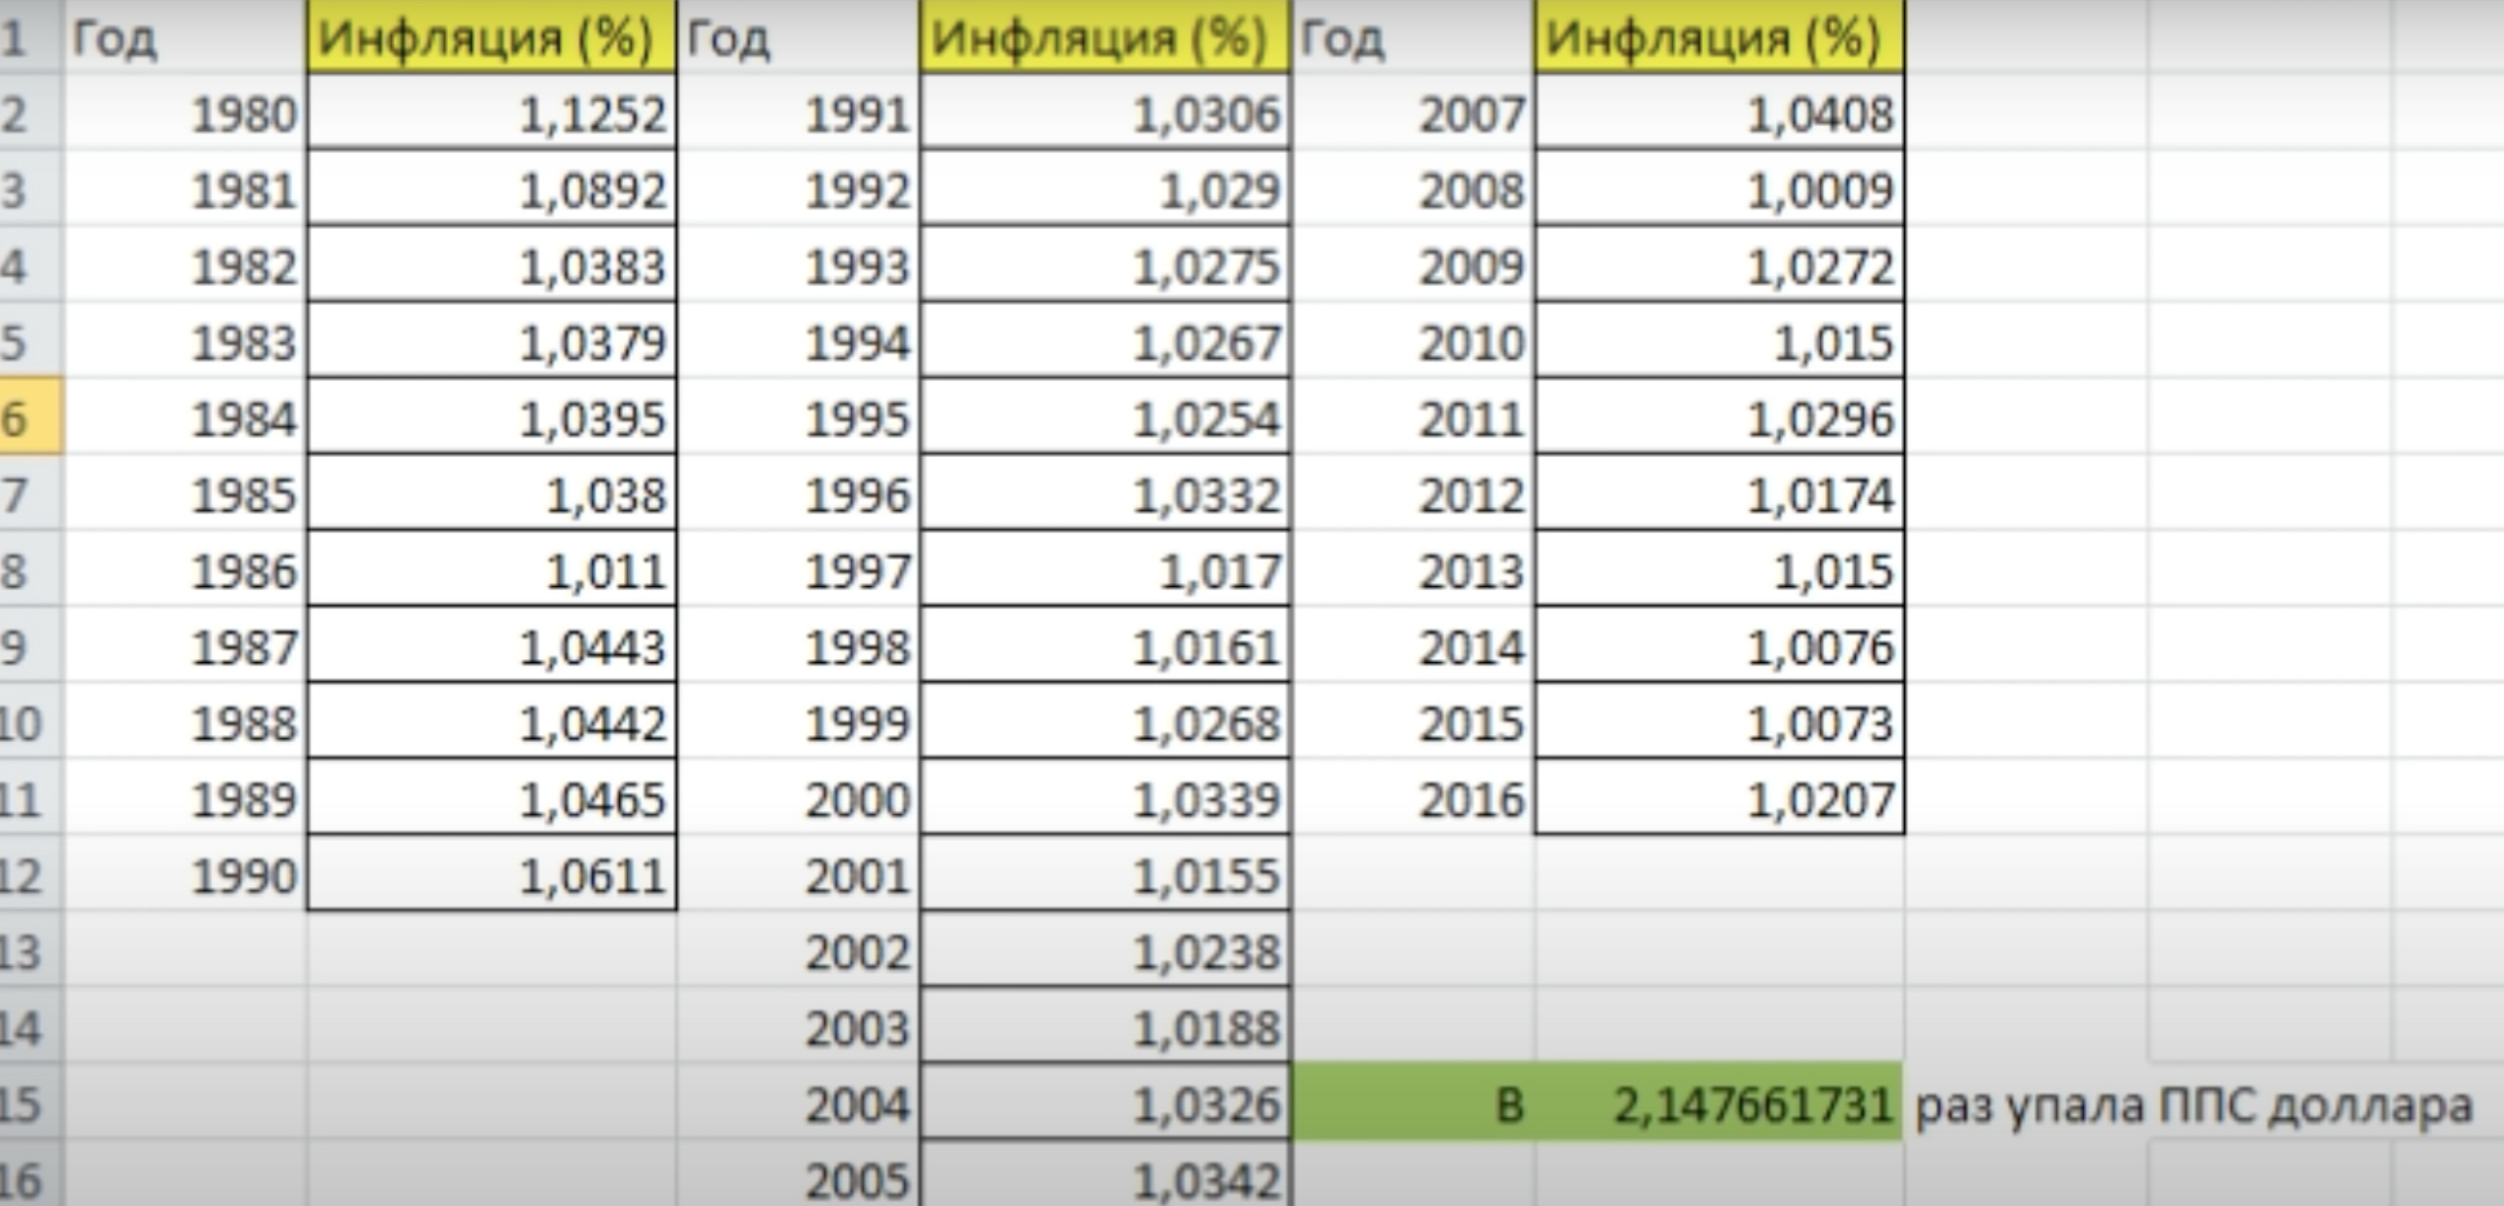Select row header 15
The width and height of the screenshot is (2504, 1206).
pos(31,1102)
